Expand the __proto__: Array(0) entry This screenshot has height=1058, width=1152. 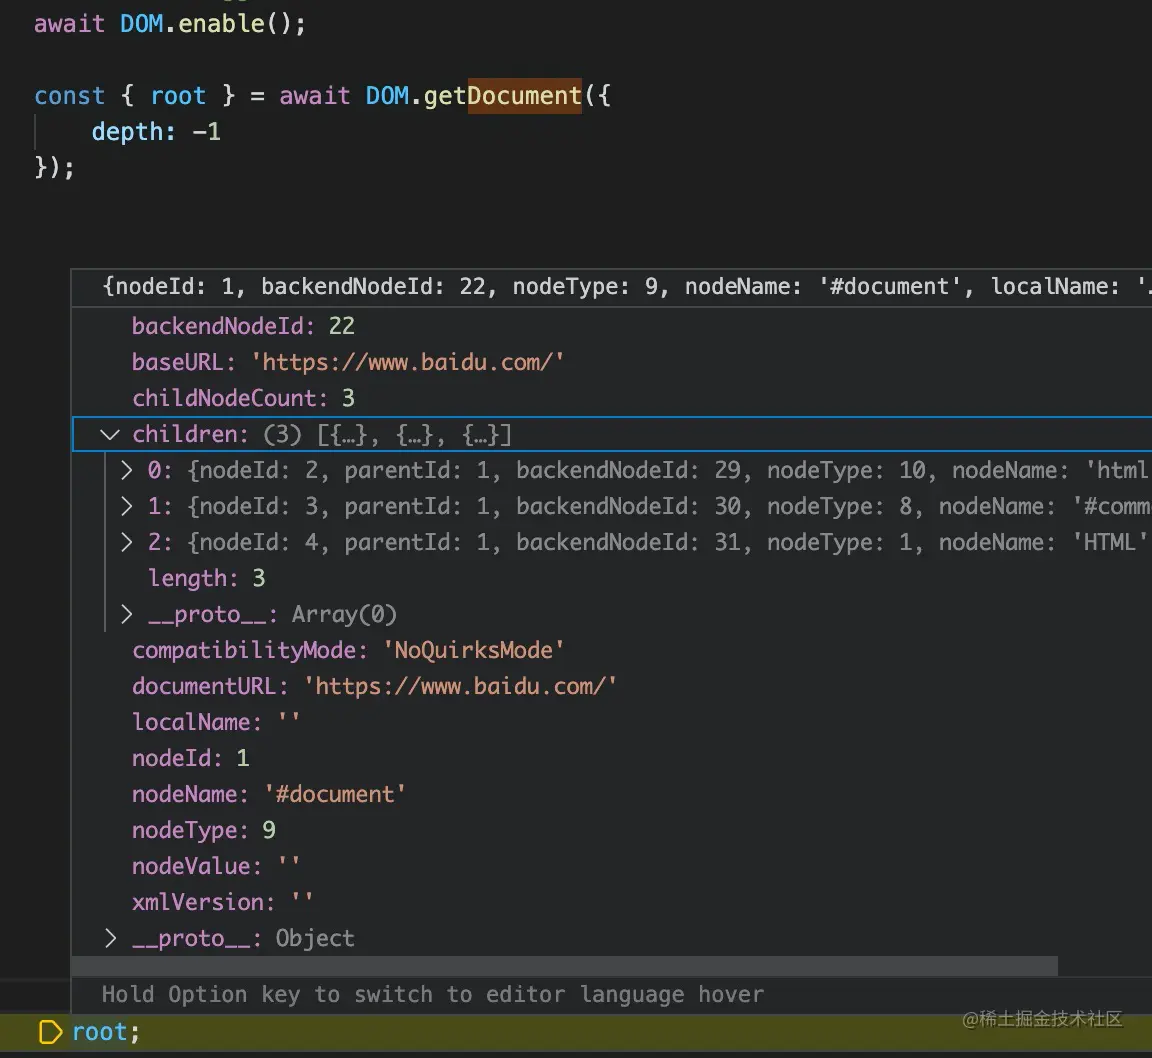click(126, 614)
